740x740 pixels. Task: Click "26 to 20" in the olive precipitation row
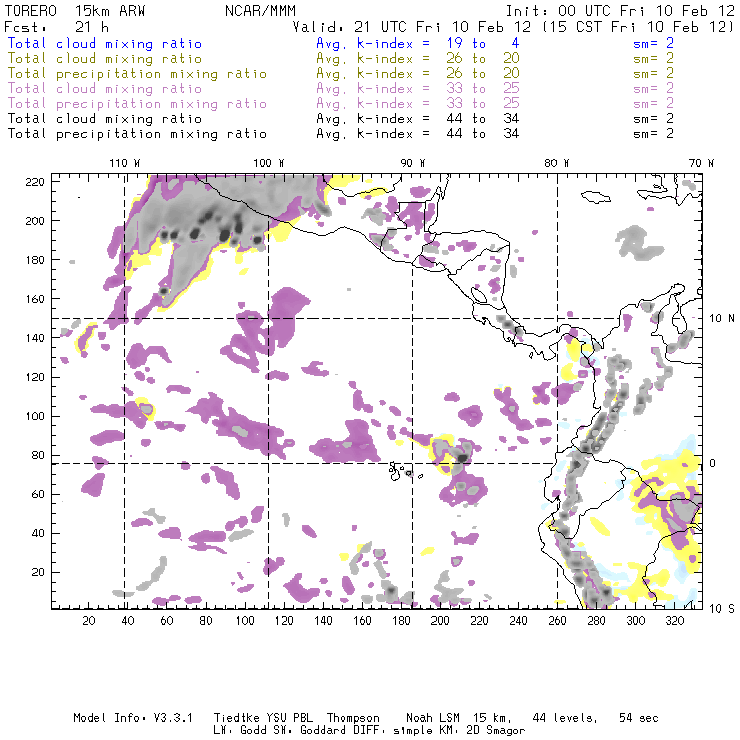pos(483,74)
